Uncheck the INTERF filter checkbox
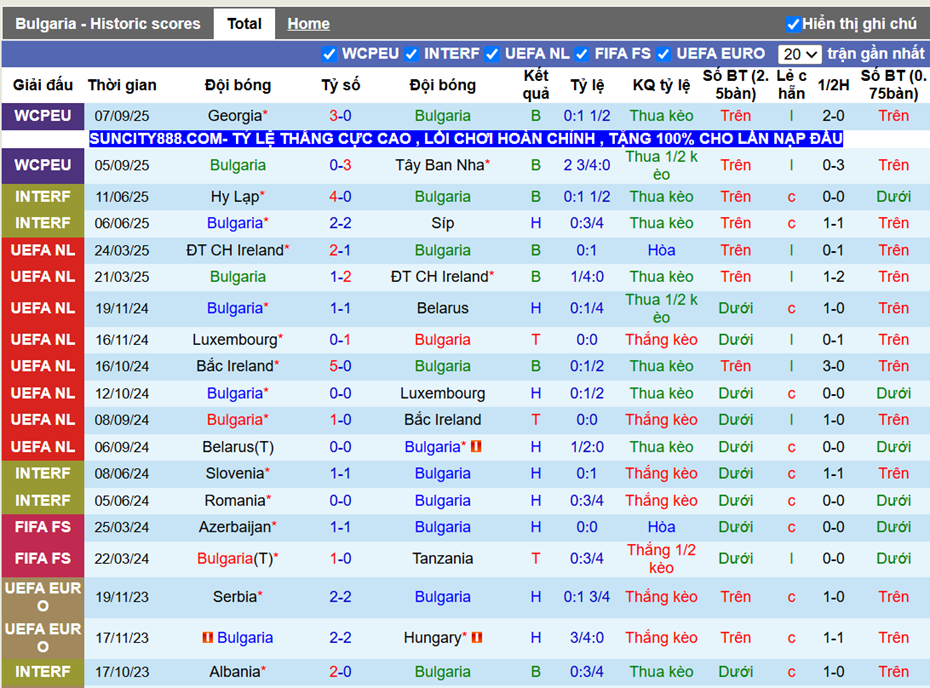The height and width of the screenshot is (688, 930). [x=411, y=54]
